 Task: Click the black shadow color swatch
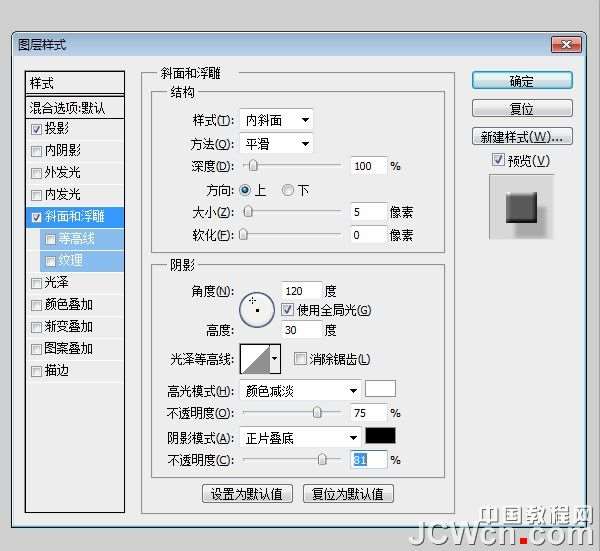coord(380,436)
